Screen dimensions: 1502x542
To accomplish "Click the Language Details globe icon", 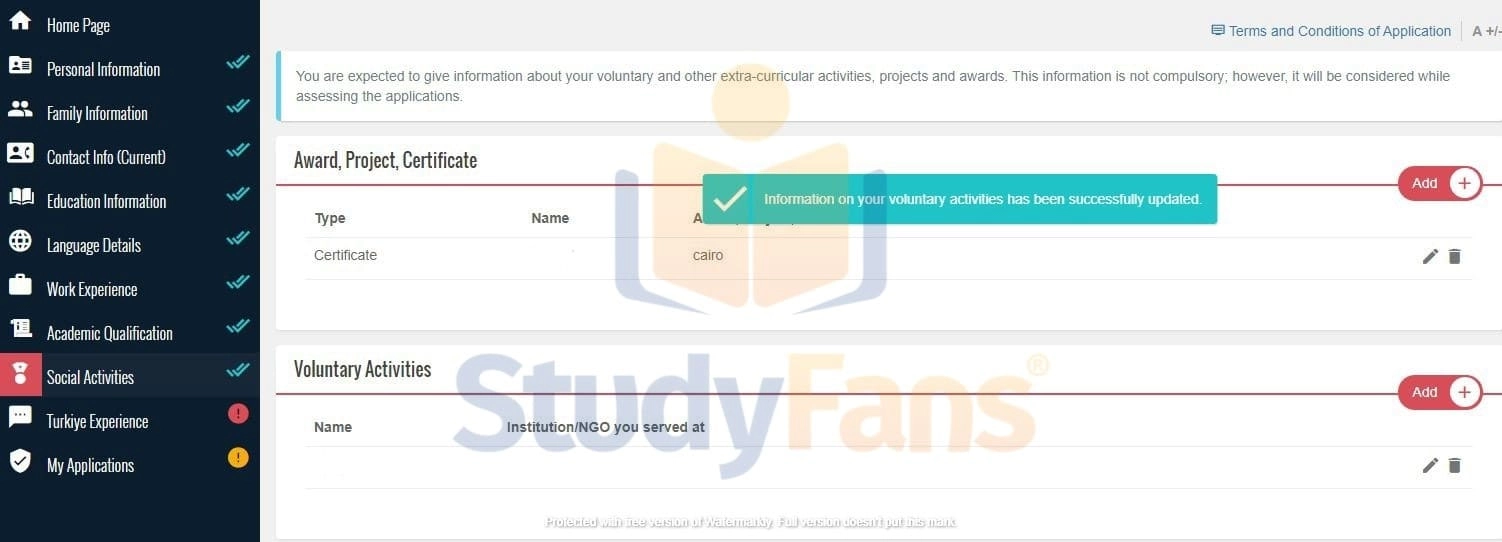I will (20, 241).
